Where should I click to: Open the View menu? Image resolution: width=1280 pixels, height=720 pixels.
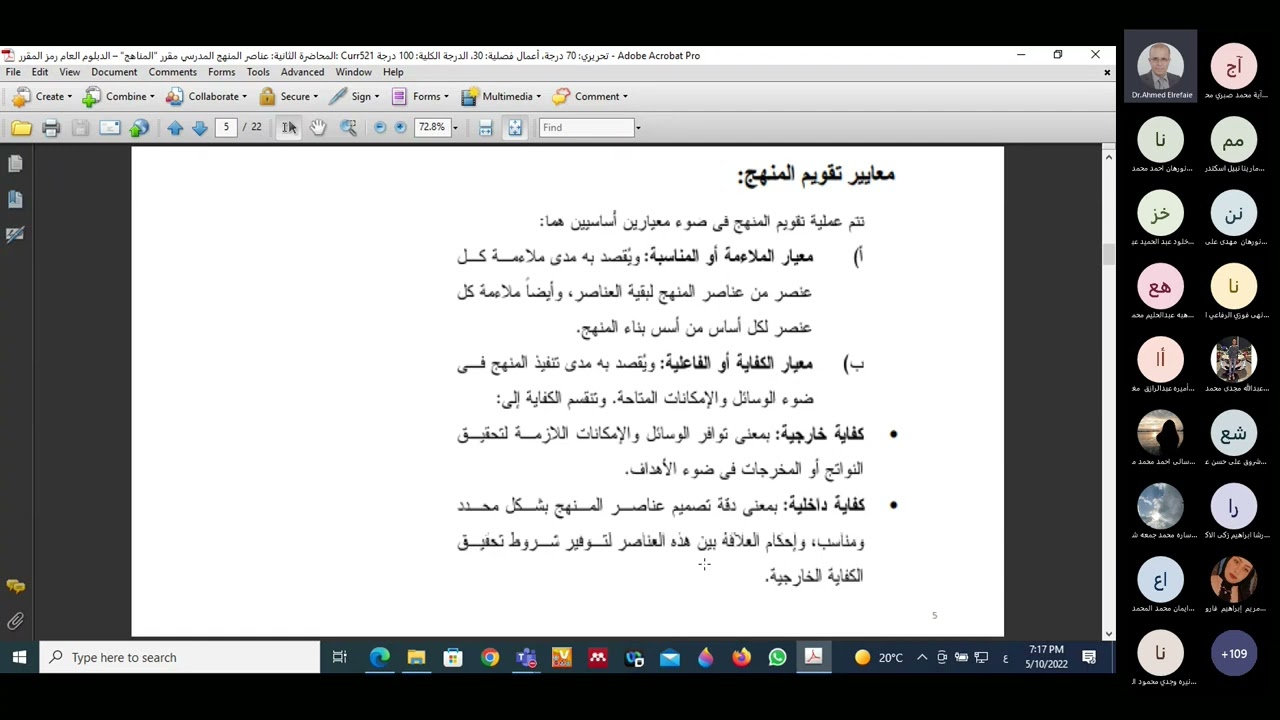click(x=70, y=72)
